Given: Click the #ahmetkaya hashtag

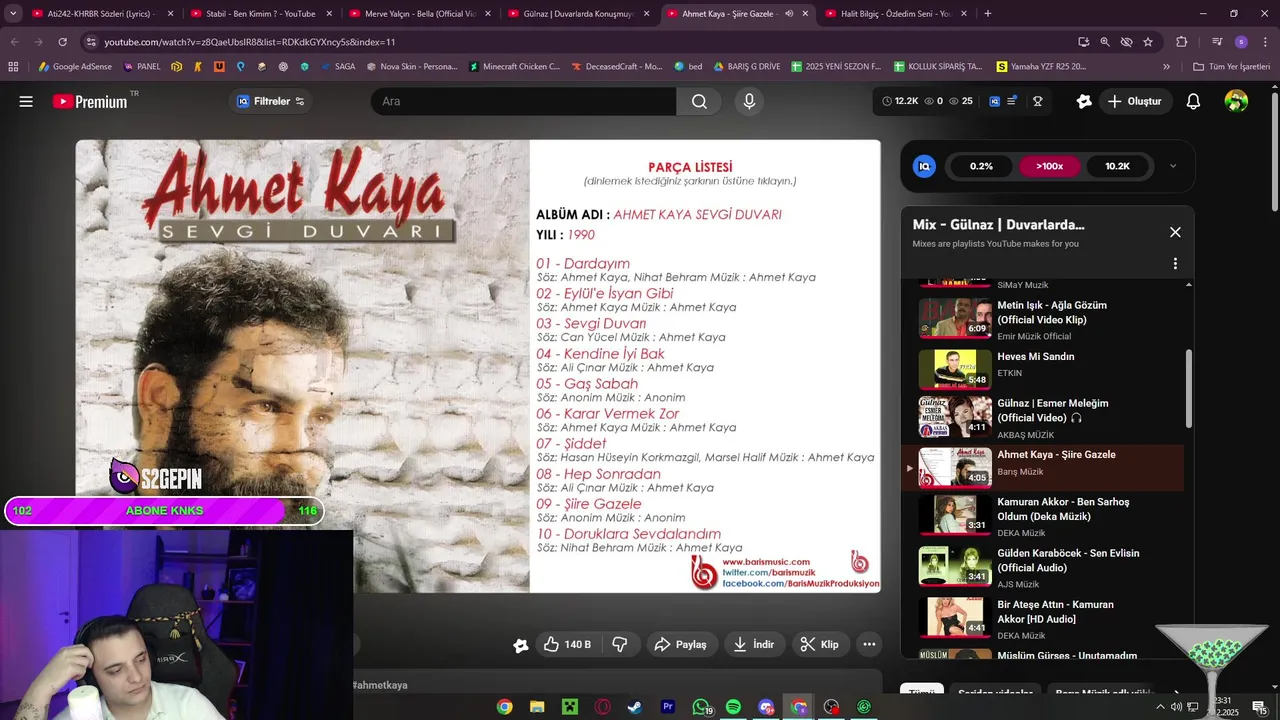Looking at the screenshot, I should (379, 685).
